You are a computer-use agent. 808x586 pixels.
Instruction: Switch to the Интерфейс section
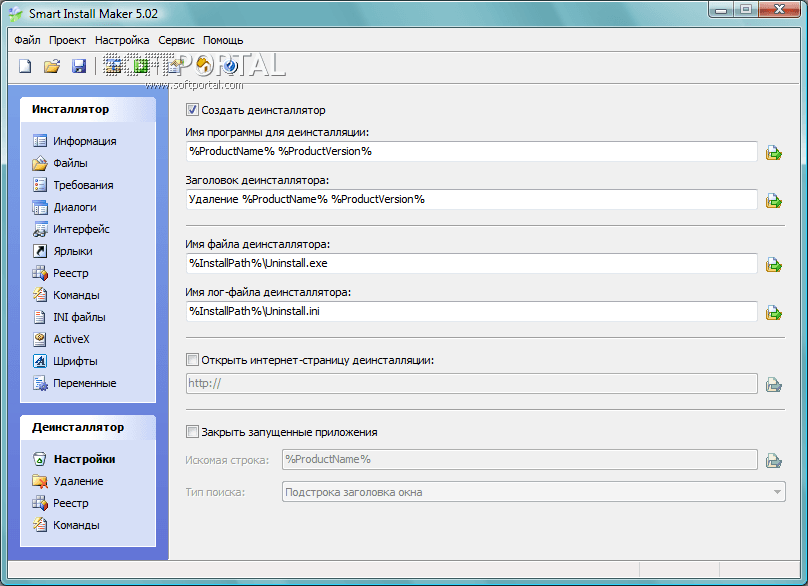72,229
